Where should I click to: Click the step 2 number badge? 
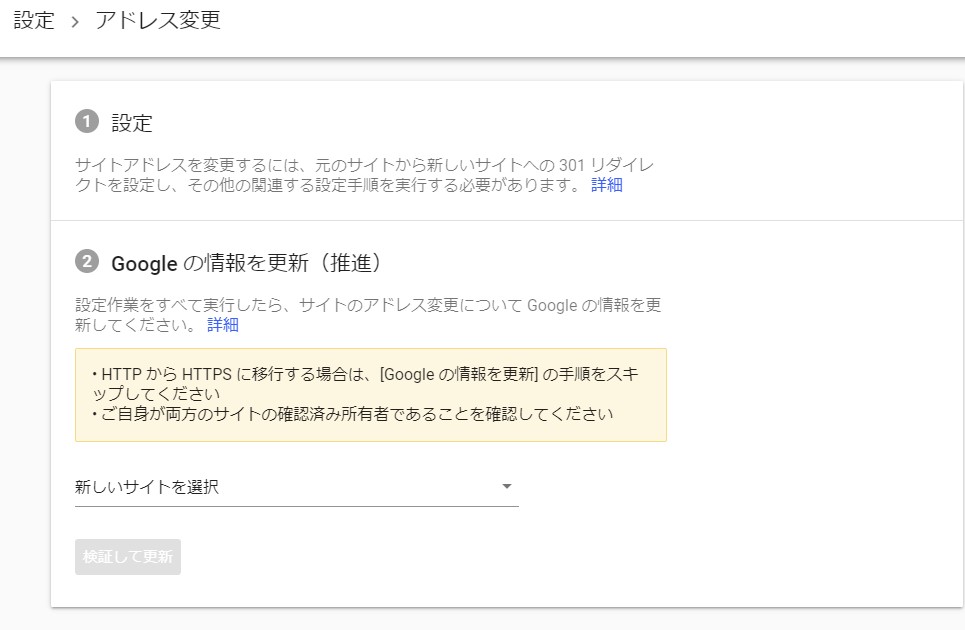pyautogui.click(x=87, y=262)
